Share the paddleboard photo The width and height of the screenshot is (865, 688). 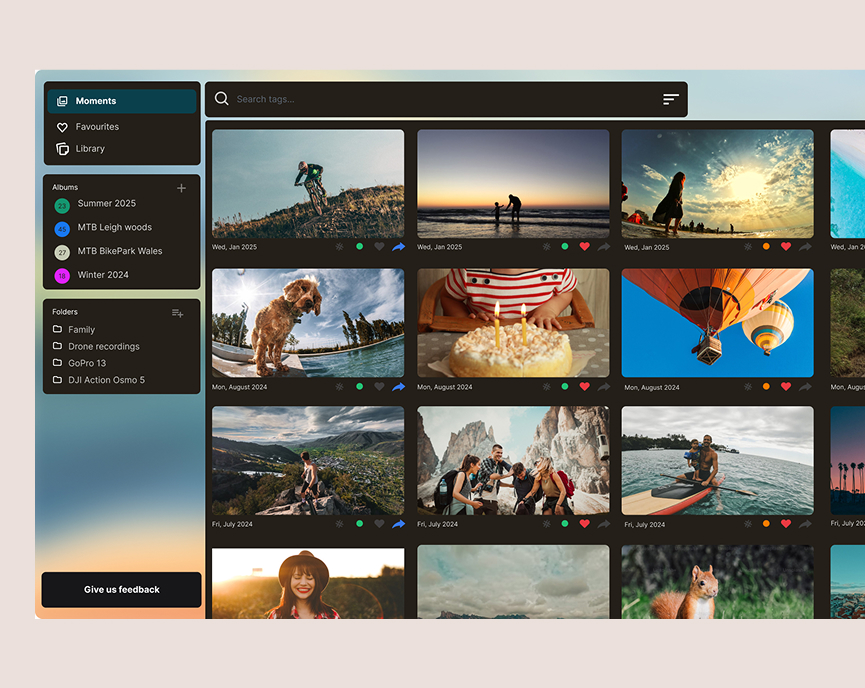pyautogui.click(x=805, y=524)
